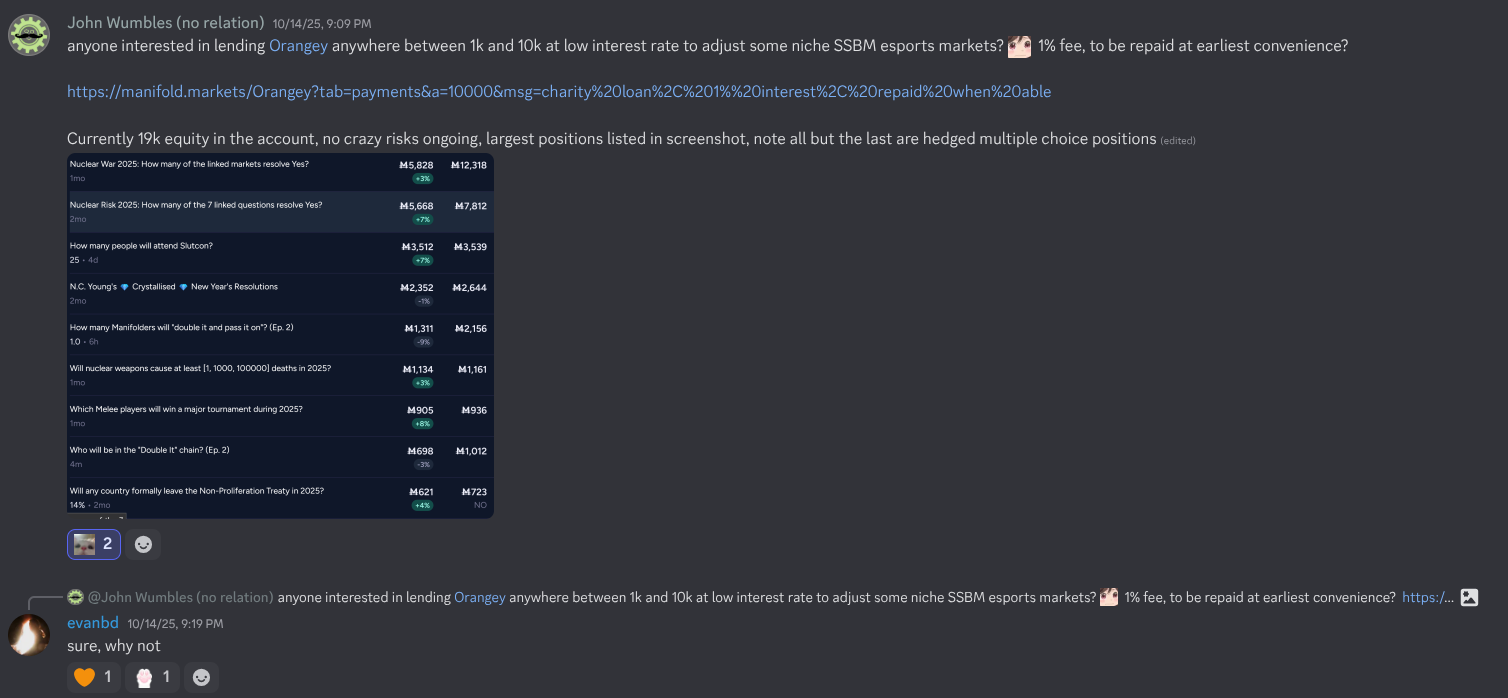Add a reaction to John Wumbles' message
Image resolution: width=1508 pixels, height=698 pixels.
143,544
